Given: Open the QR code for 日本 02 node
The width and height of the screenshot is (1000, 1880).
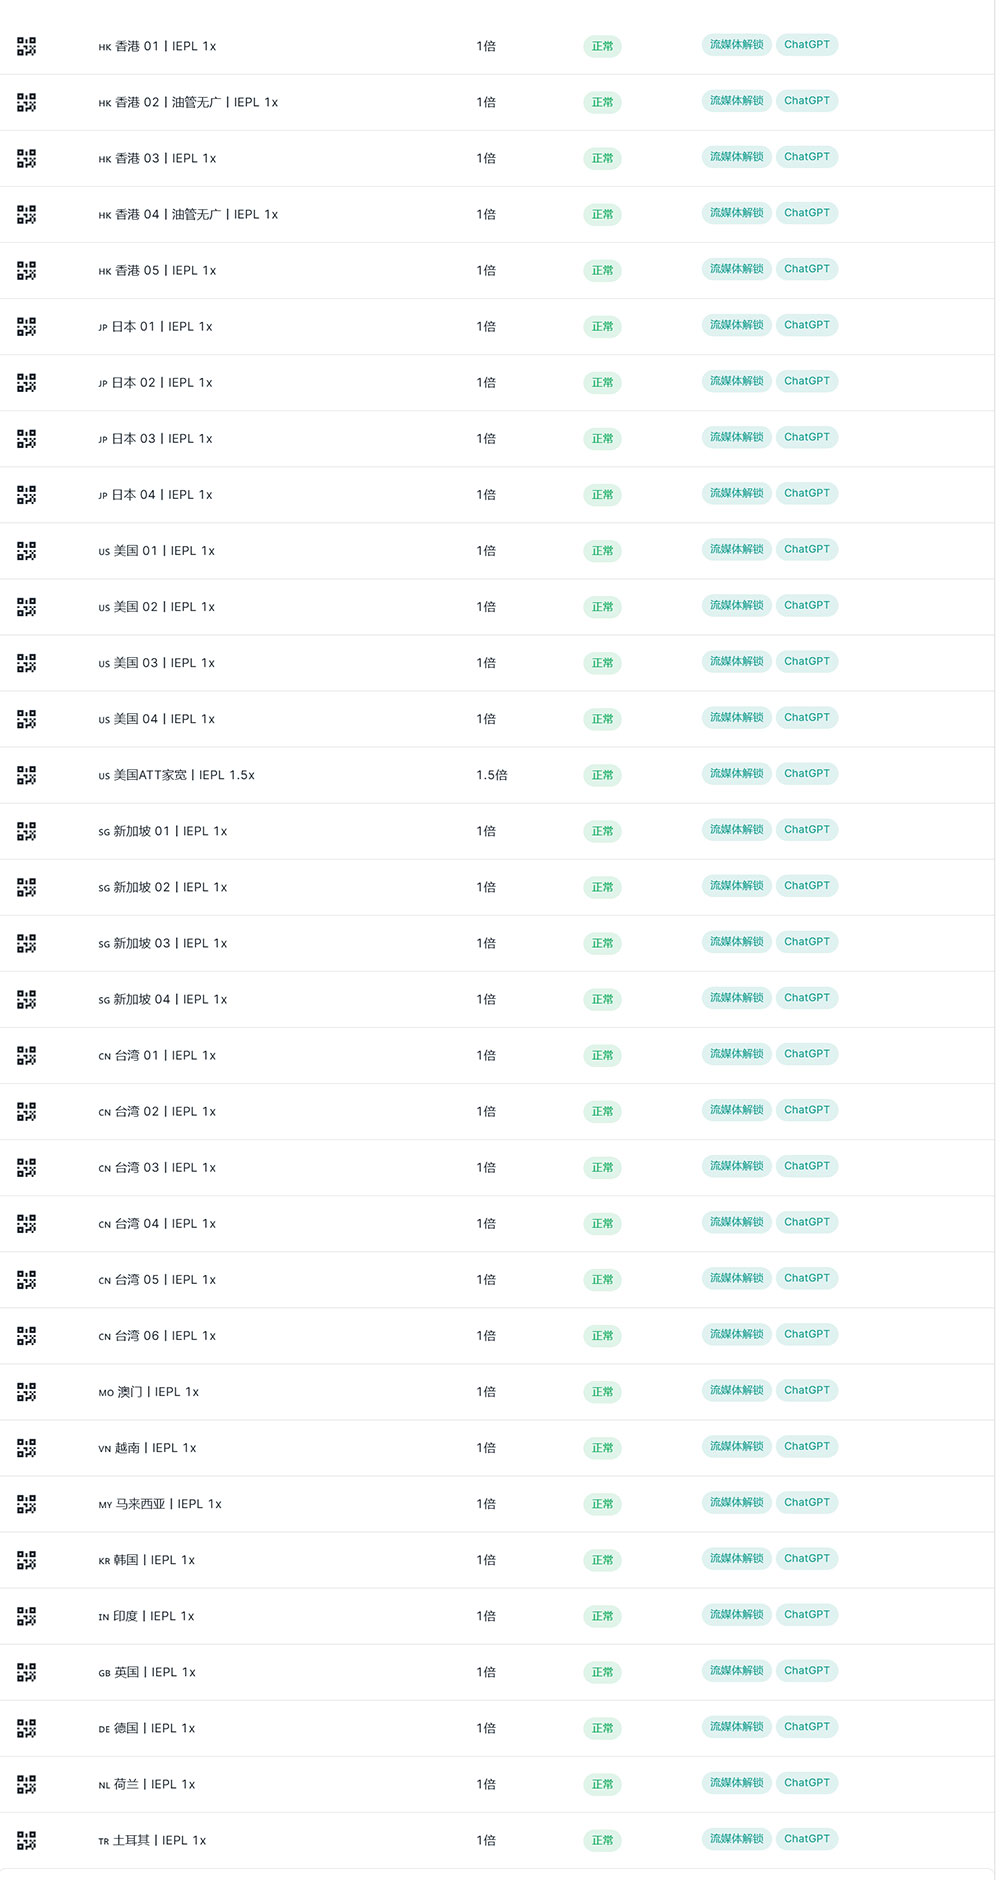Looking at the screenshot, I should 27,382.
